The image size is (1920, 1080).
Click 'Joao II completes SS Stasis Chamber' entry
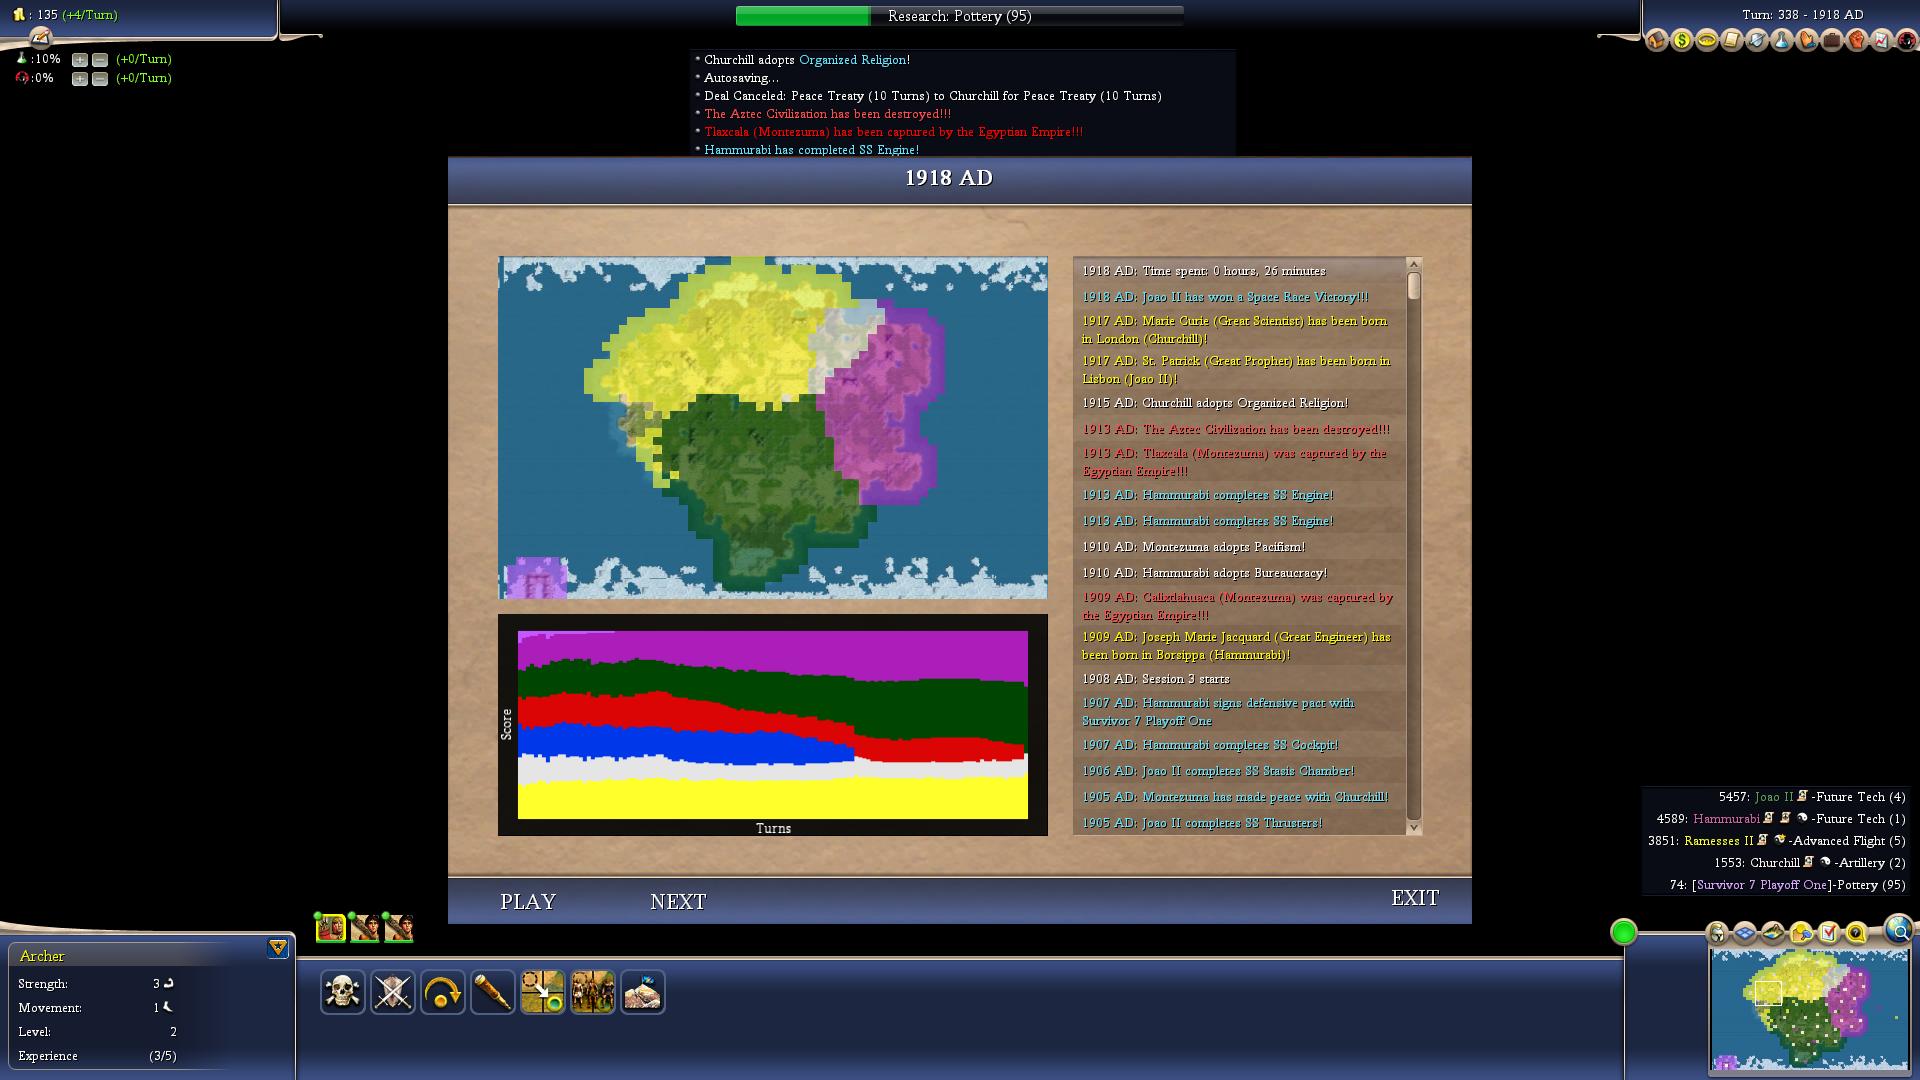[x=1218, y=771]
